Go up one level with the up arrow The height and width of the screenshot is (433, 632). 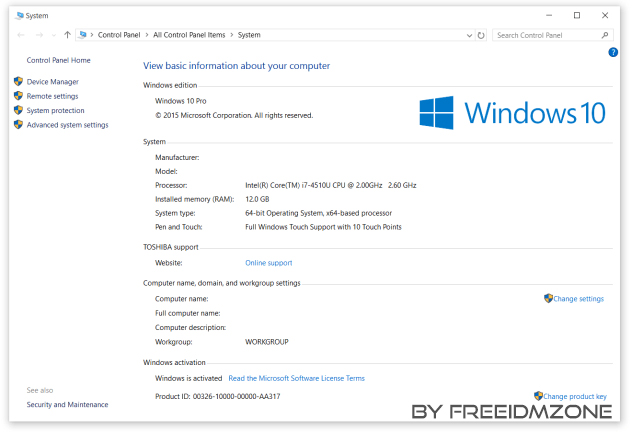coord(67,35)
